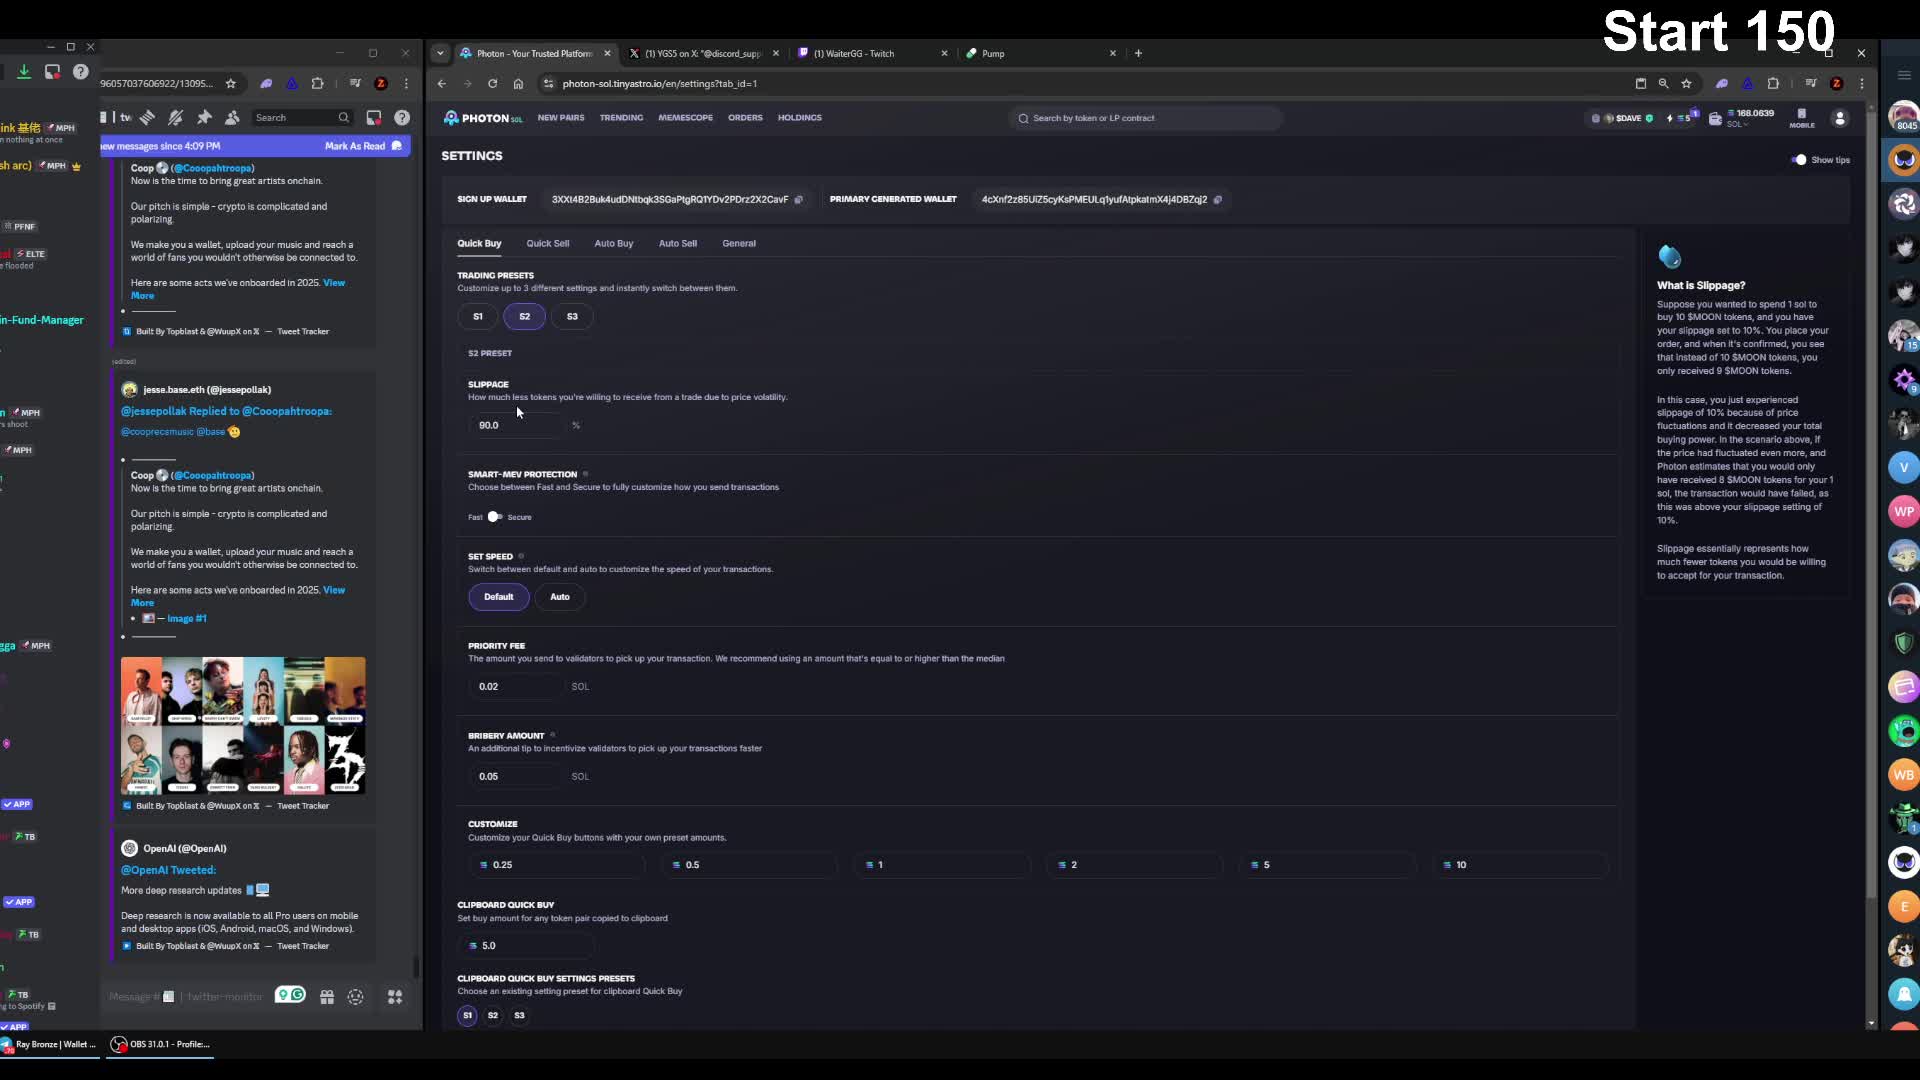The width and height of the screenshot is (1920, 1080).
Task: Copy the primary generated wallet address
Action: [1217, 200]
